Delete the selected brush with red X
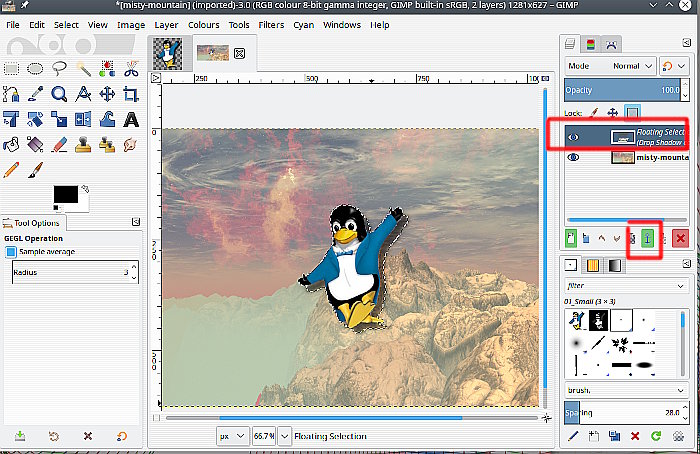The width and height of the screenshot is (700, 454). 635,436
